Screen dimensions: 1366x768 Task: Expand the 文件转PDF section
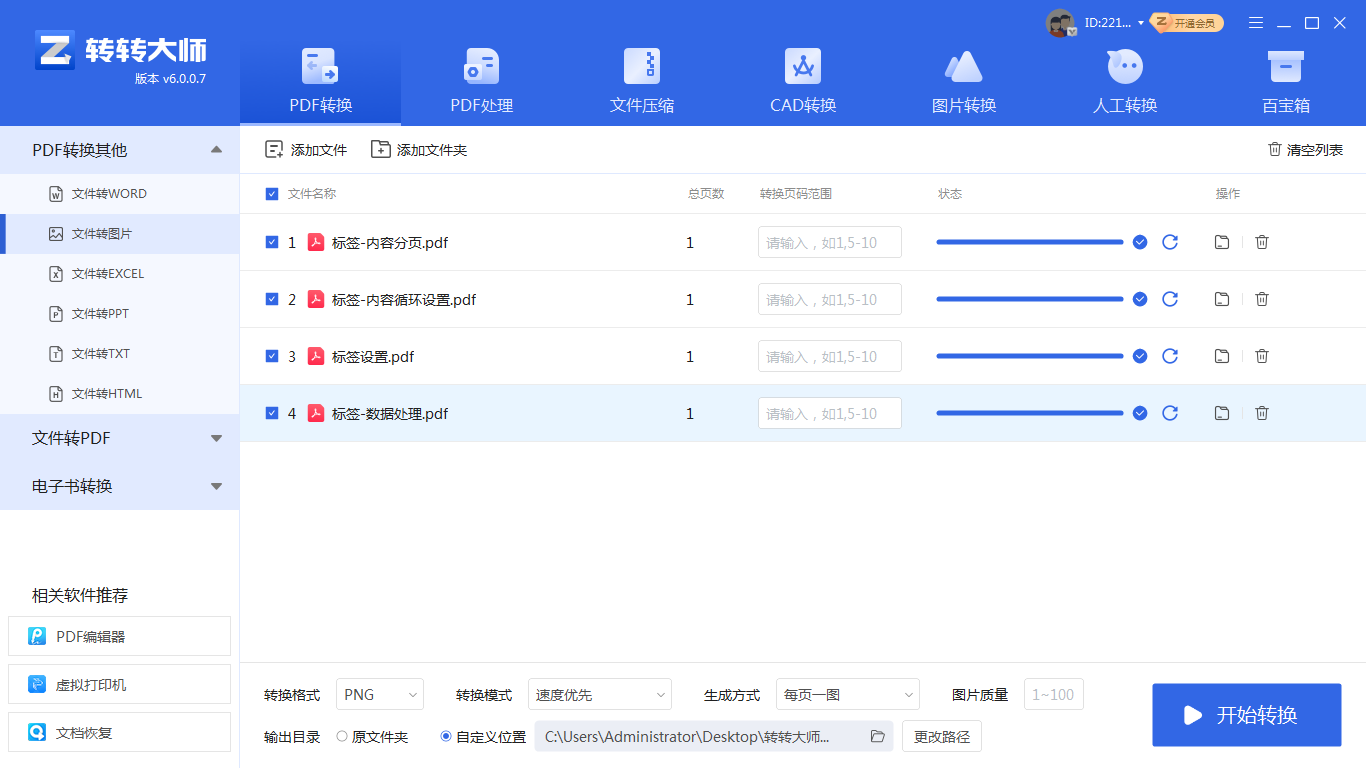[x=120, y=437]
